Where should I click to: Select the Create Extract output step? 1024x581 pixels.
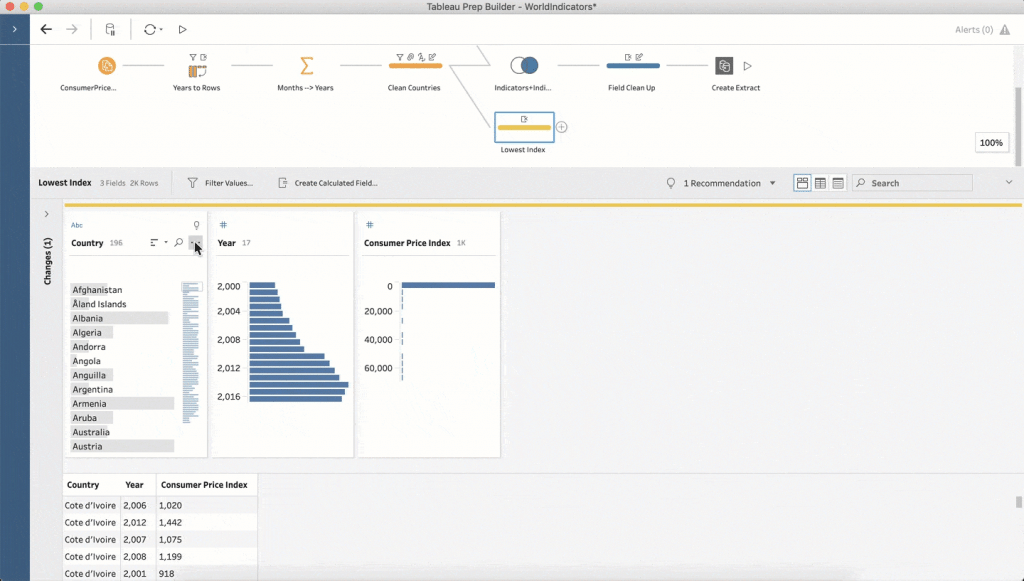pyautogui.click(x=724, y=65)
